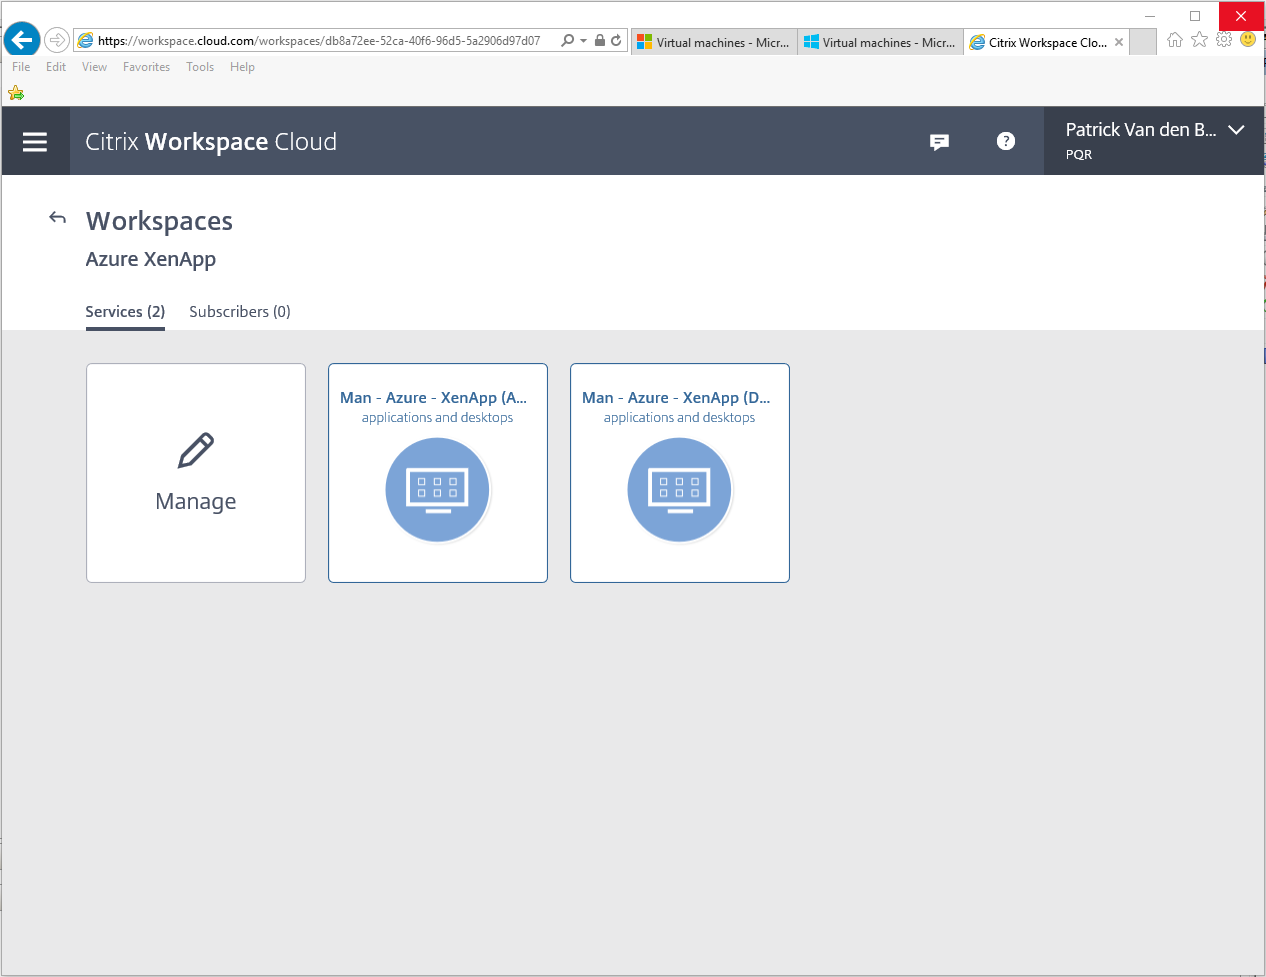Open the View menu
The width and height of the screenshot is (1266, 977).
pyautogui.click(x=94, y=67)
